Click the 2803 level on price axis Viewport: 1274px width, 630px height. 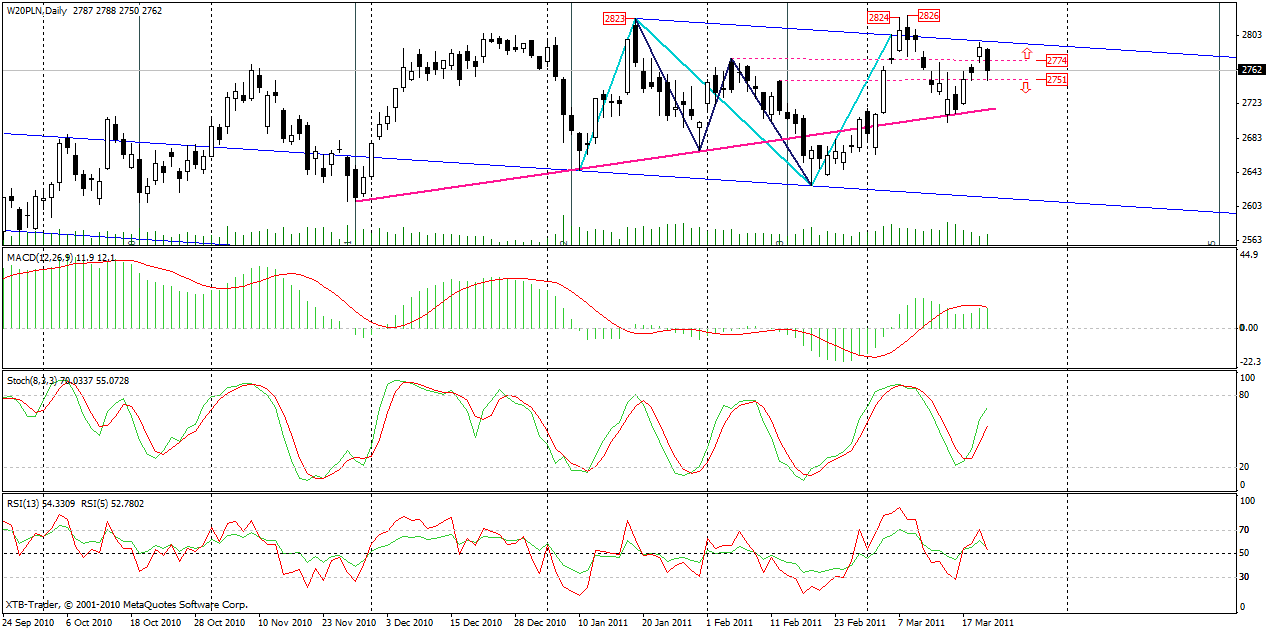coord(1250,35)
